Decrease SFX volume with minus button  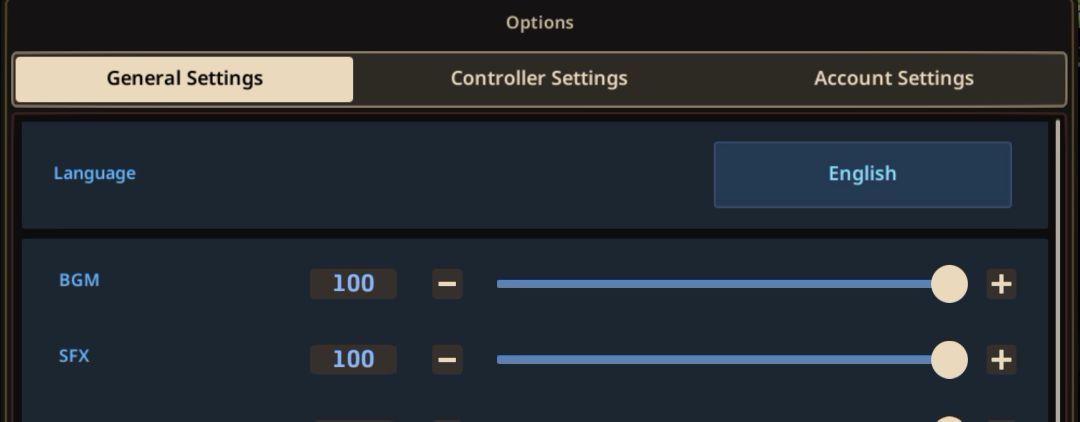point(447,359)
